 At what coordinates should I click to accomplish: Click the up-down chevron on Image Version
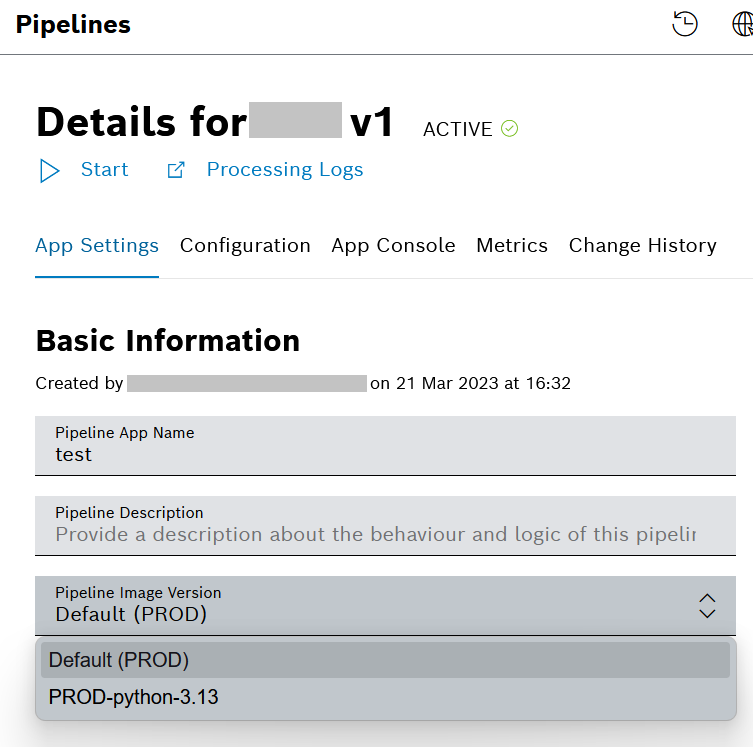(707, 605)
